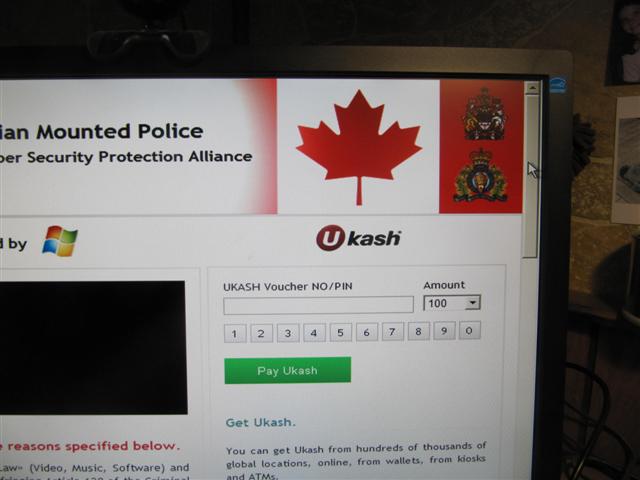Screen dimensions: 640x480
Task: Click the Get Ukash link
Action: pyautogui.click(x=260, y=422)
